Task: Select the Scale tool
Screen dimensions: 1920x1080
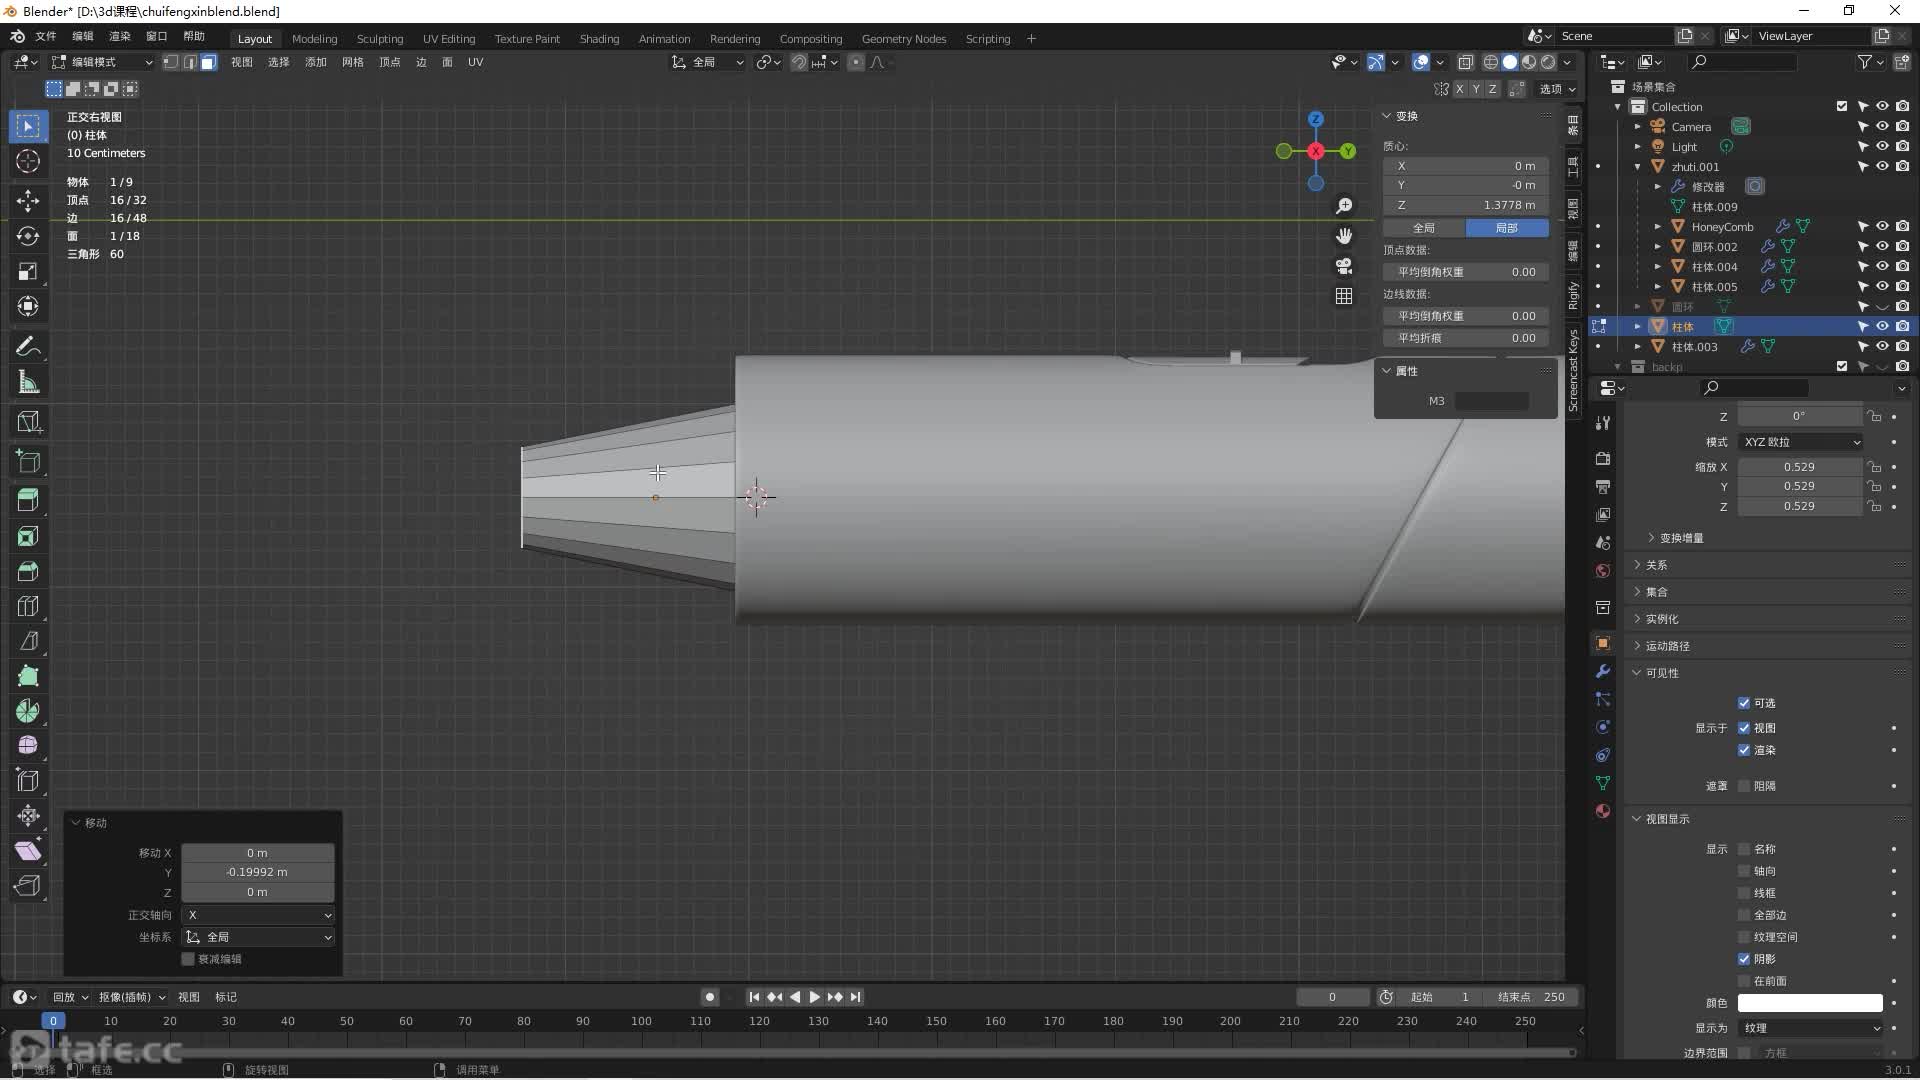Action: (28, 271)
